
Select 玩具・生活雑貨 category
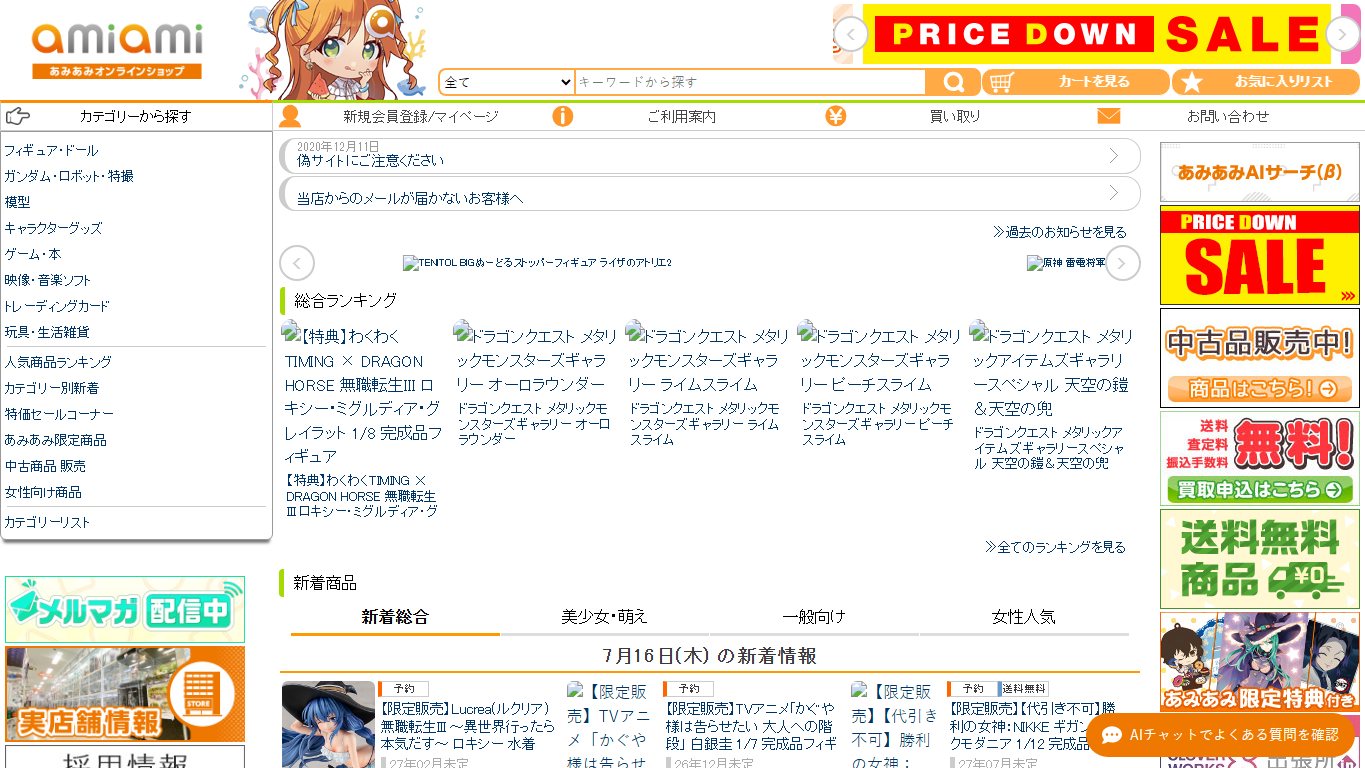coord(47,332)
